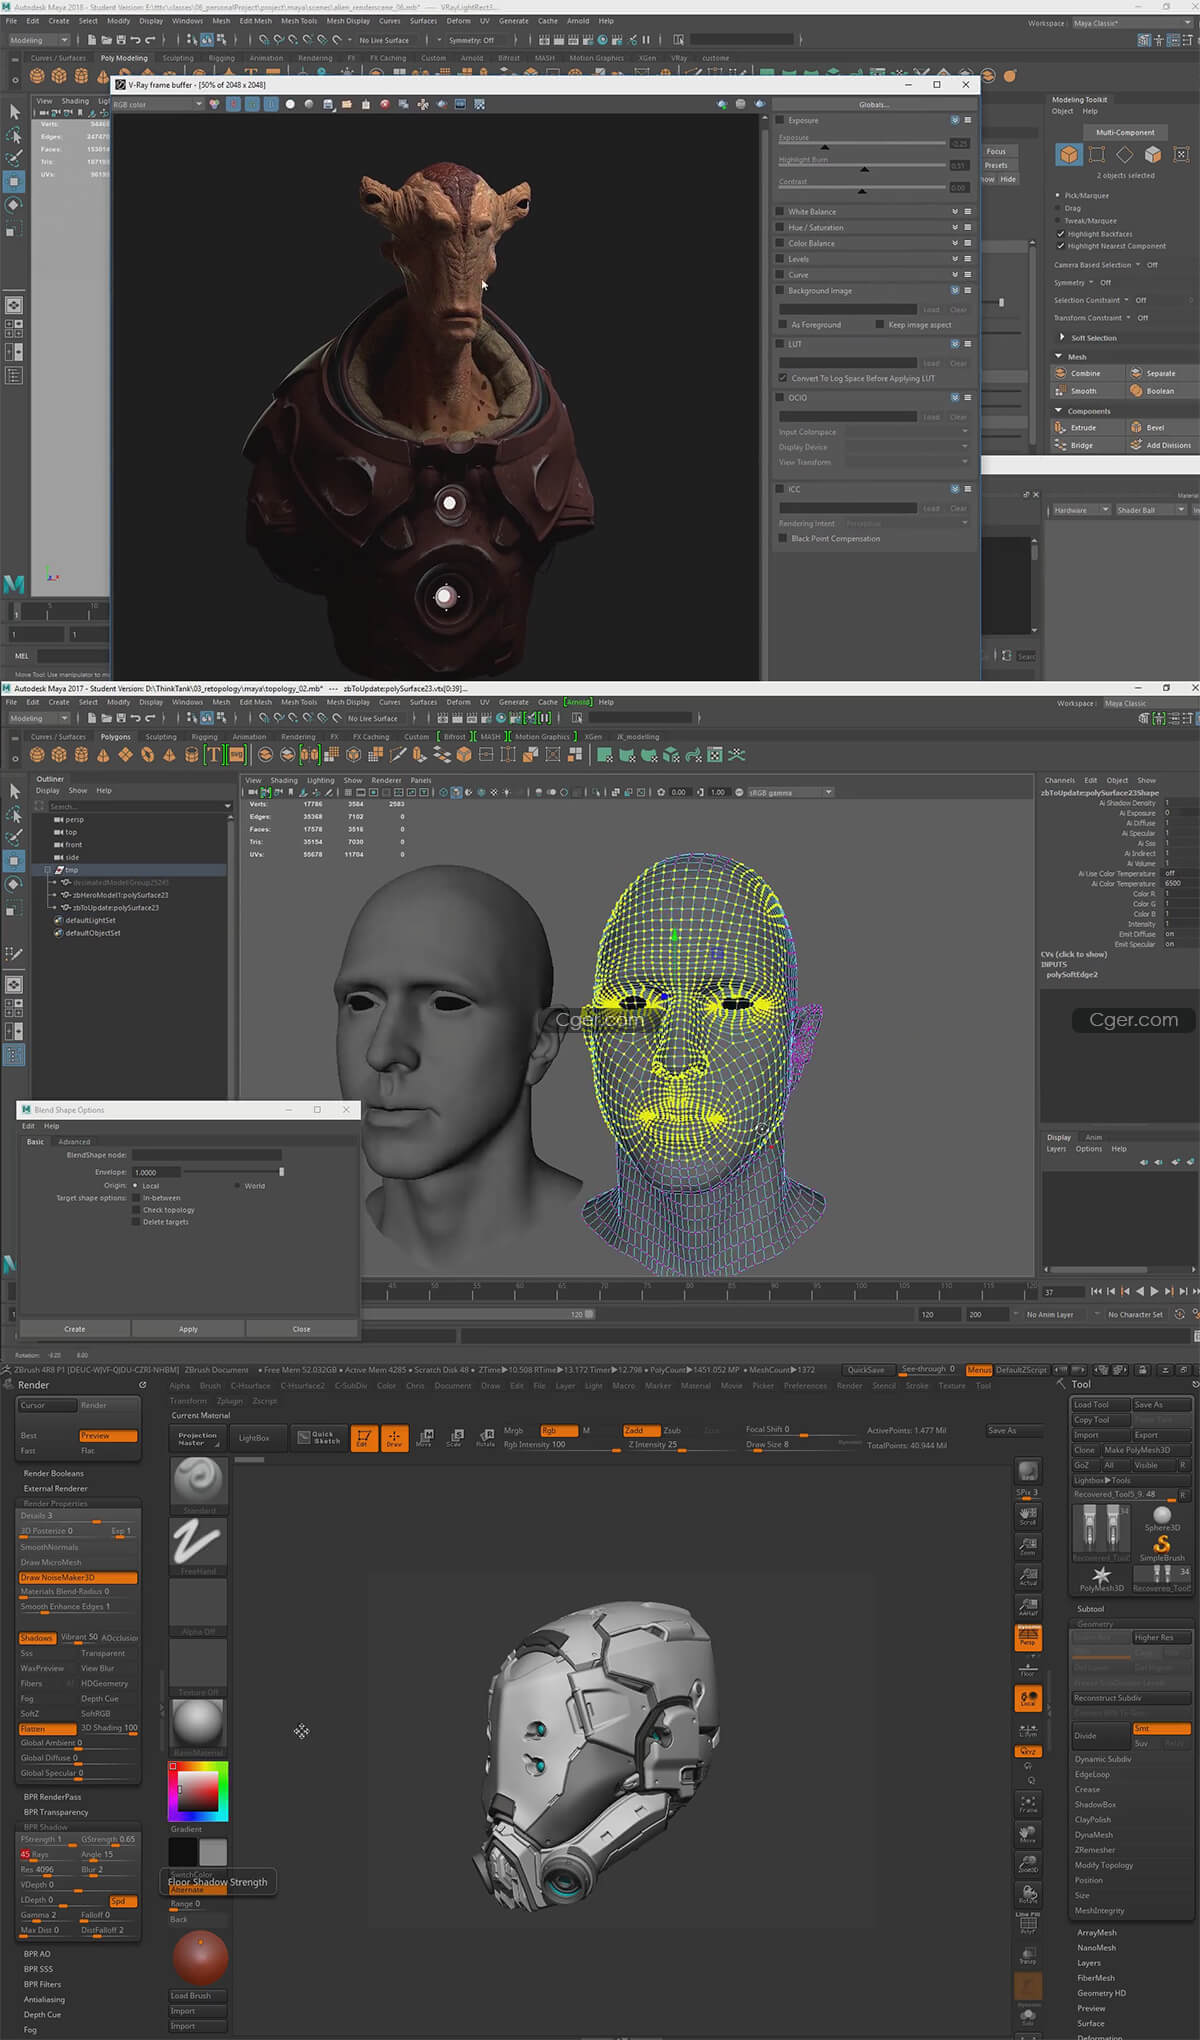Click the Globals button in V-Ray panel
The height and width of the screenshot is (2040, 1200).
[873, 104]
